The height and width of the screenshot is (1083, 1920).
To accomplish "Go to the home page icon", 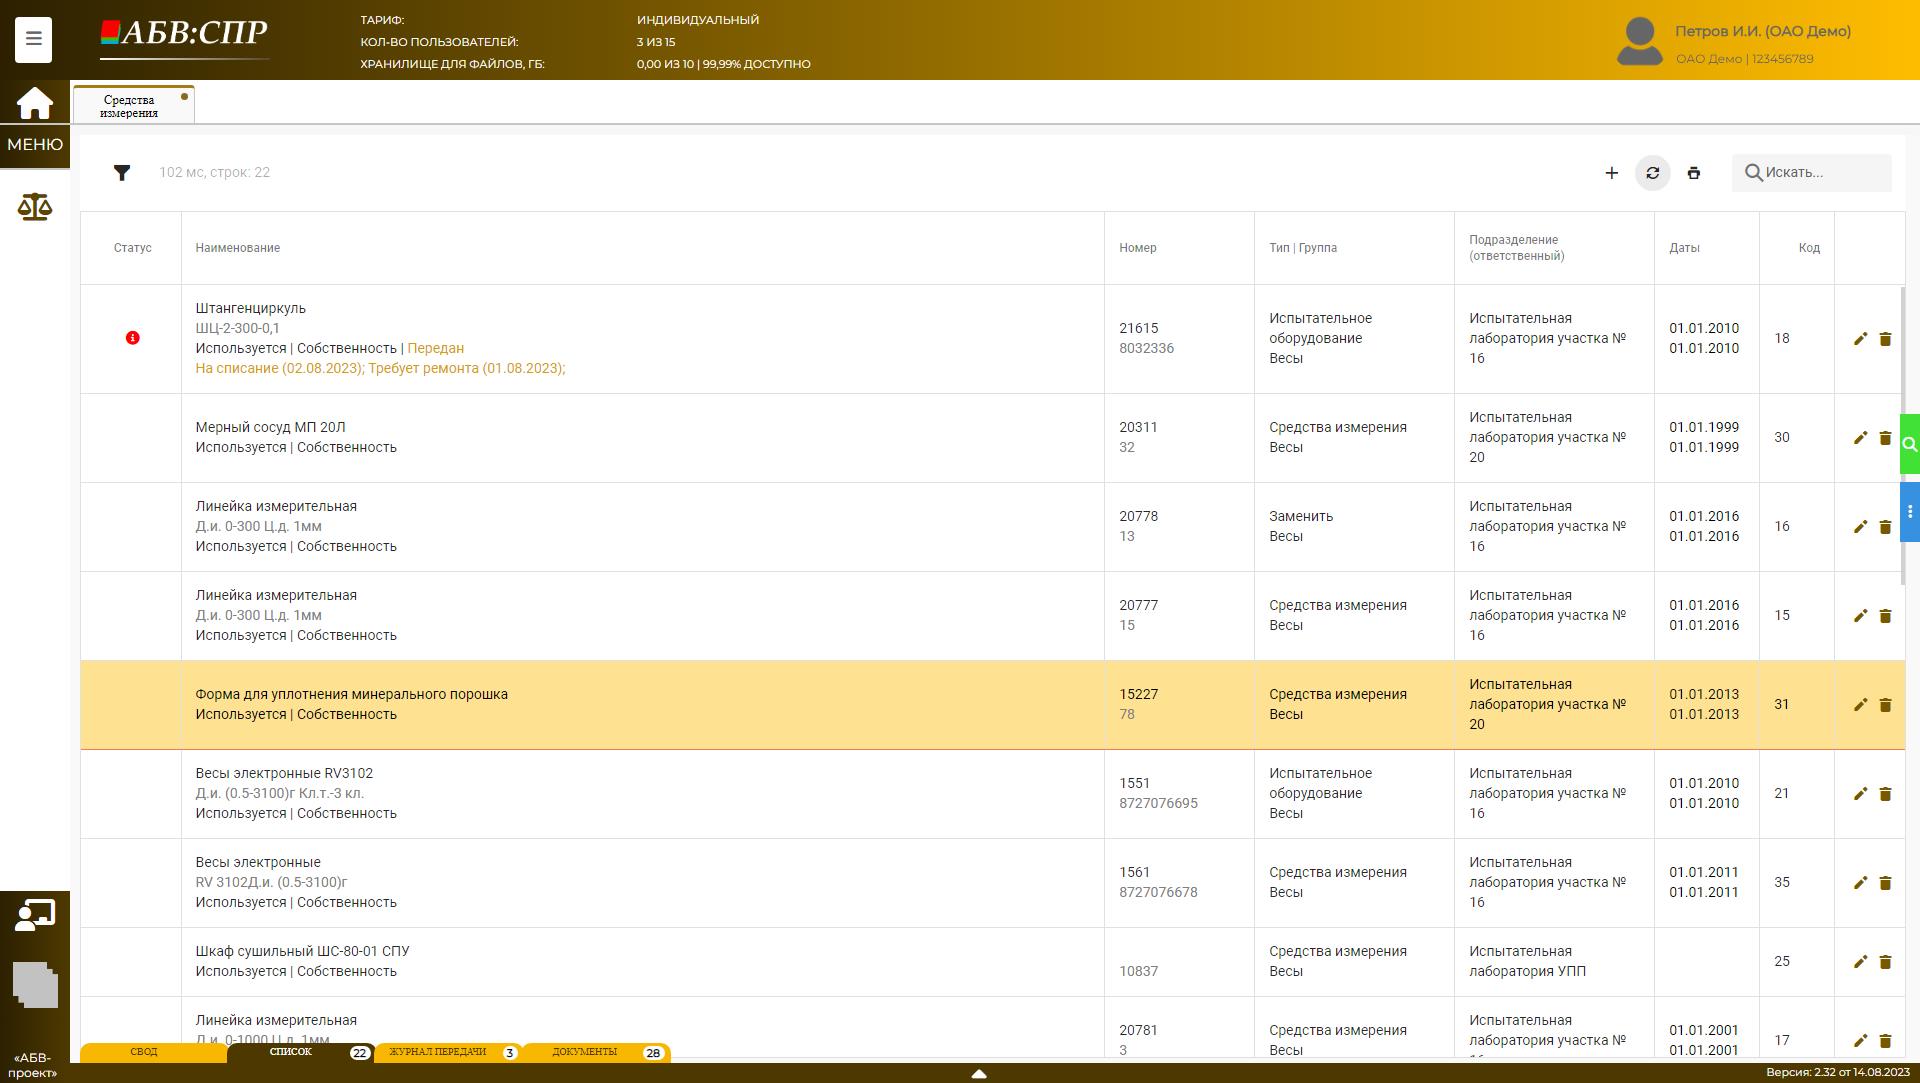I will click(34, 103).
